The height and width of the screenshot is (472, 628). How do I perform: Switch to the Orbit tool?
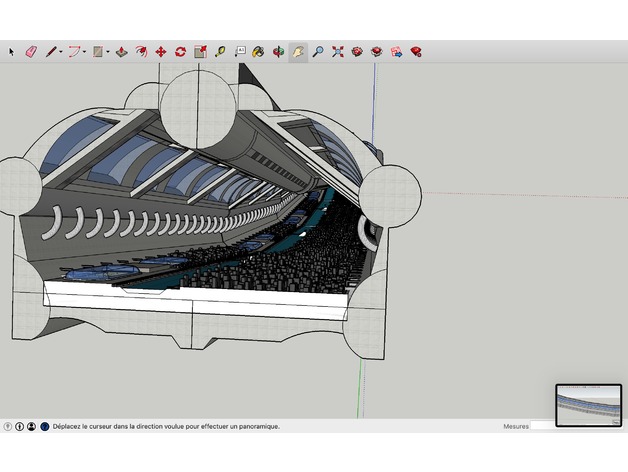click(278, 51)
